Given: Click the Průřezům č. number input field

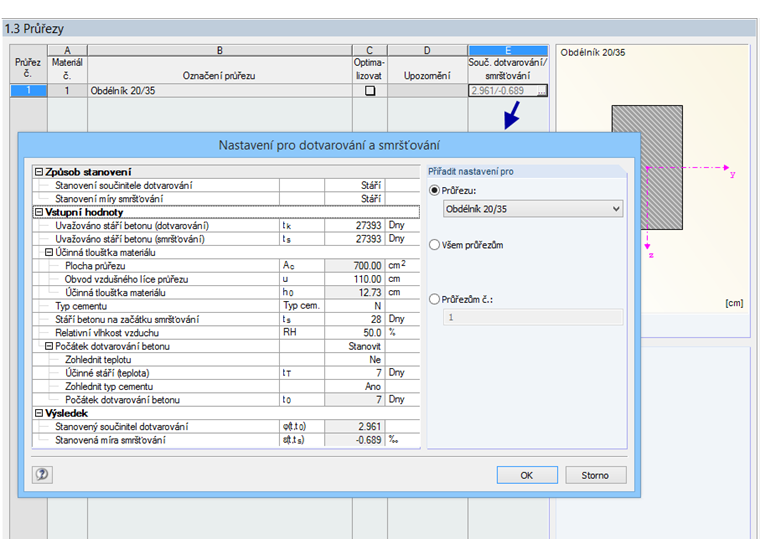Looking at the screenshot, I should click(533, 318).
